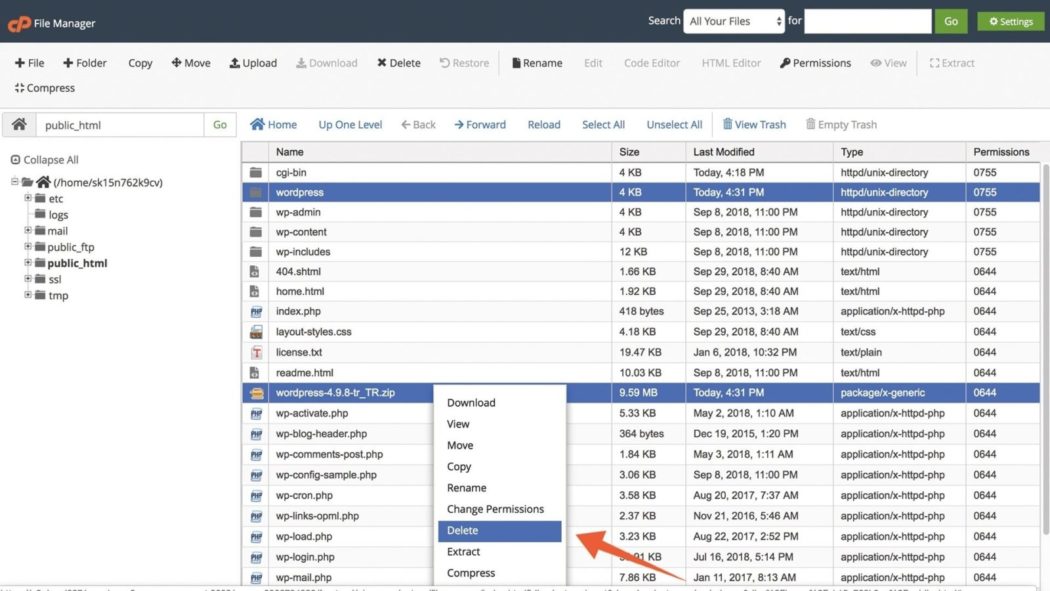Choose Compress from the context menu
1050x591 pixels.
499,574
